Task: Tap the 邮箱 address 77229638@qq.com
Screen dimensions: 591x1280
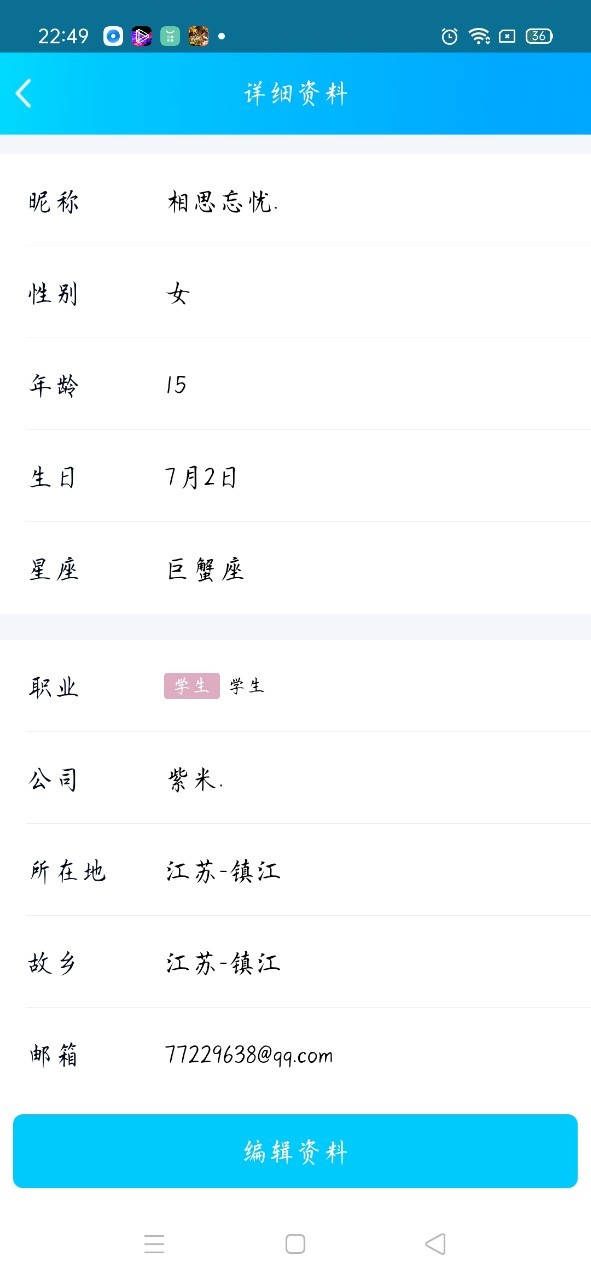Action: pos(249,1055)
